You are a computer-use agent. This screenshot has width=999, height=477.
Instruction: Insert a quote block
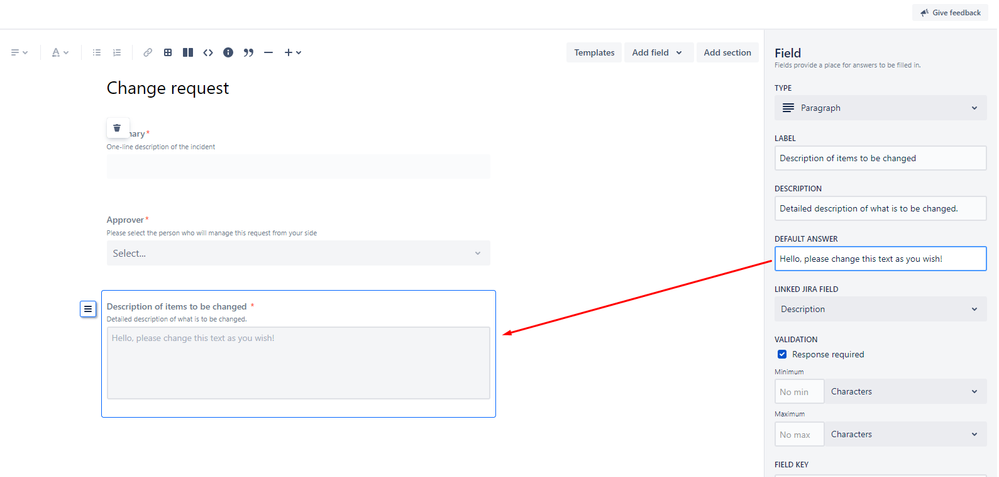[x=248, y=53]
